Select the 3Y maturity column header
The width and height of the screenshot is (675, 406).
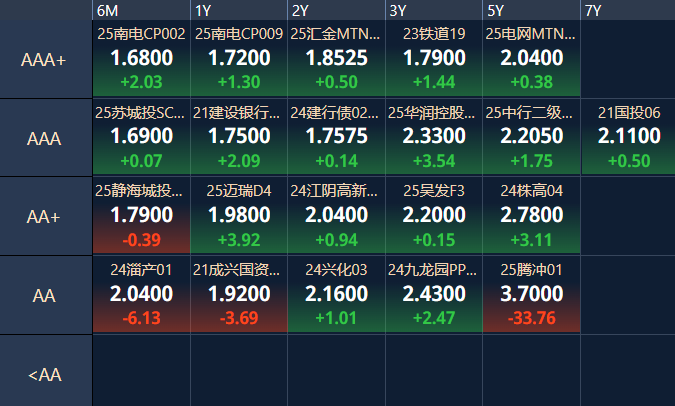pos(434,10)
